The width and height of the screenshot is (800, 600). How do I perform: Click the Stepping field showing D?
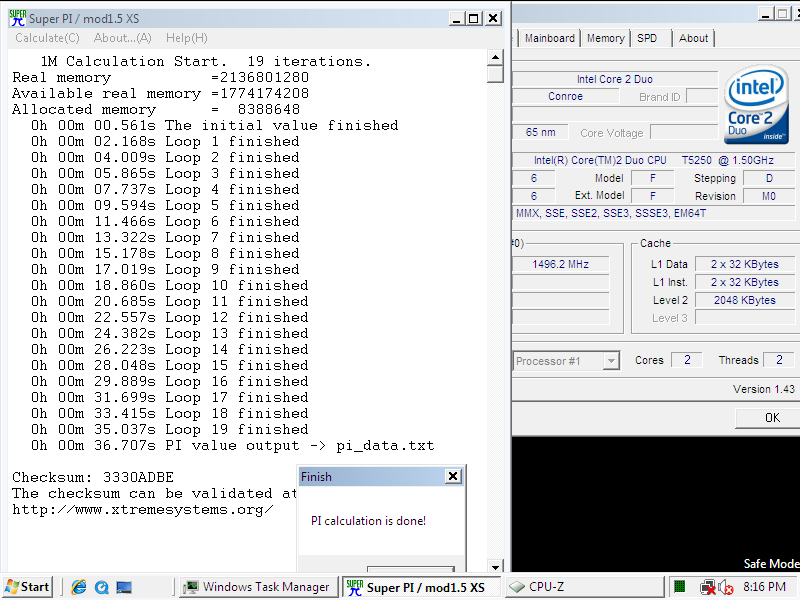(x=768, y=178)
